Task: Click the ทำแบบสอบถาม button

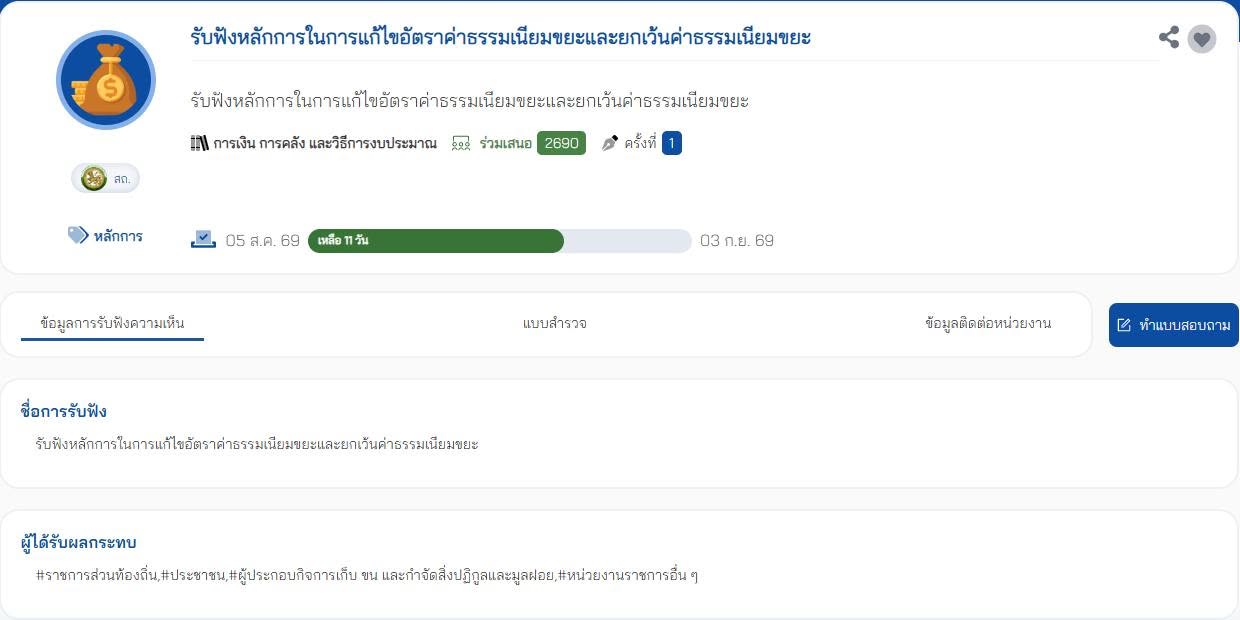Action: point(1174,325)
